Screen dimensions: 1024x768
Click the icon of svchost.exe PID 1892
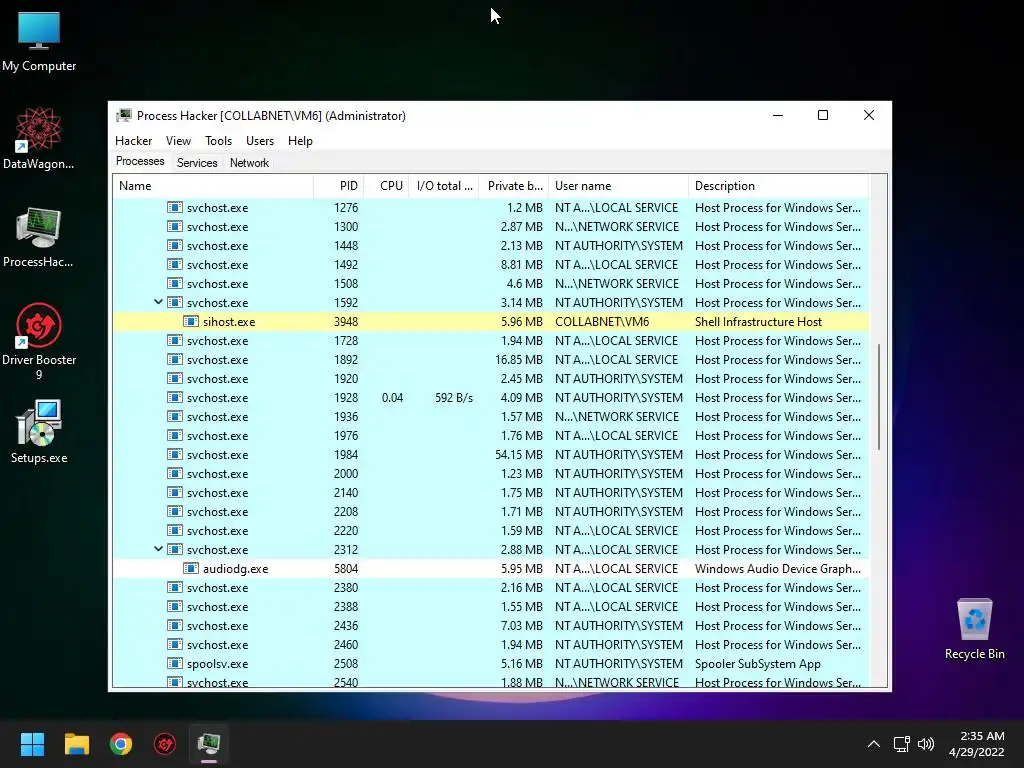click(174, 360)
